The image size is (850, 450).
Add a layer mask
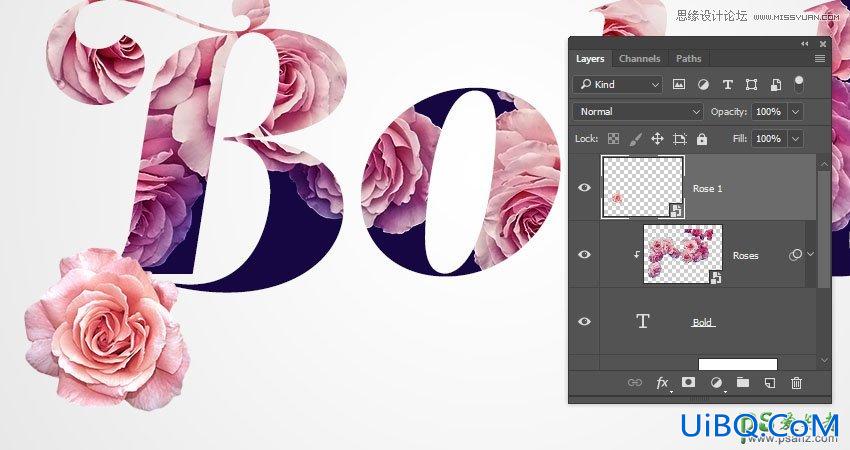688,382
